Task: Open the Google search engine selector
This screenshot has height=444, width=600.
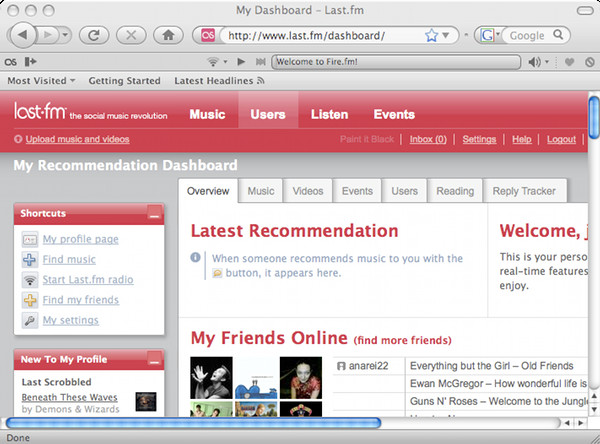Action: [489, 36]
